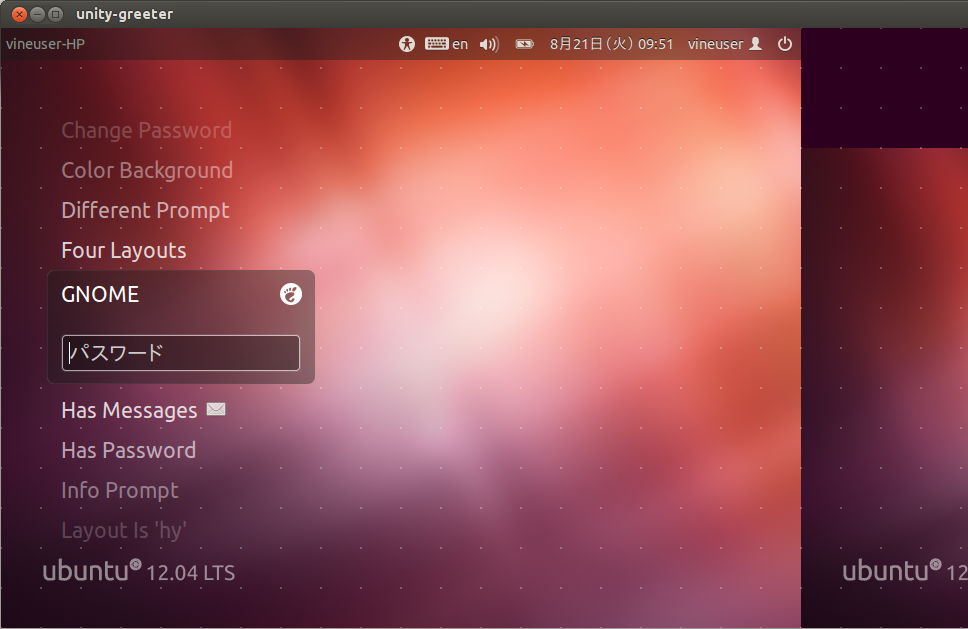Viewport: 968px width, 629px height.
Task: Click the Ubuntu logo at bottom left
Action: [89, 570]
